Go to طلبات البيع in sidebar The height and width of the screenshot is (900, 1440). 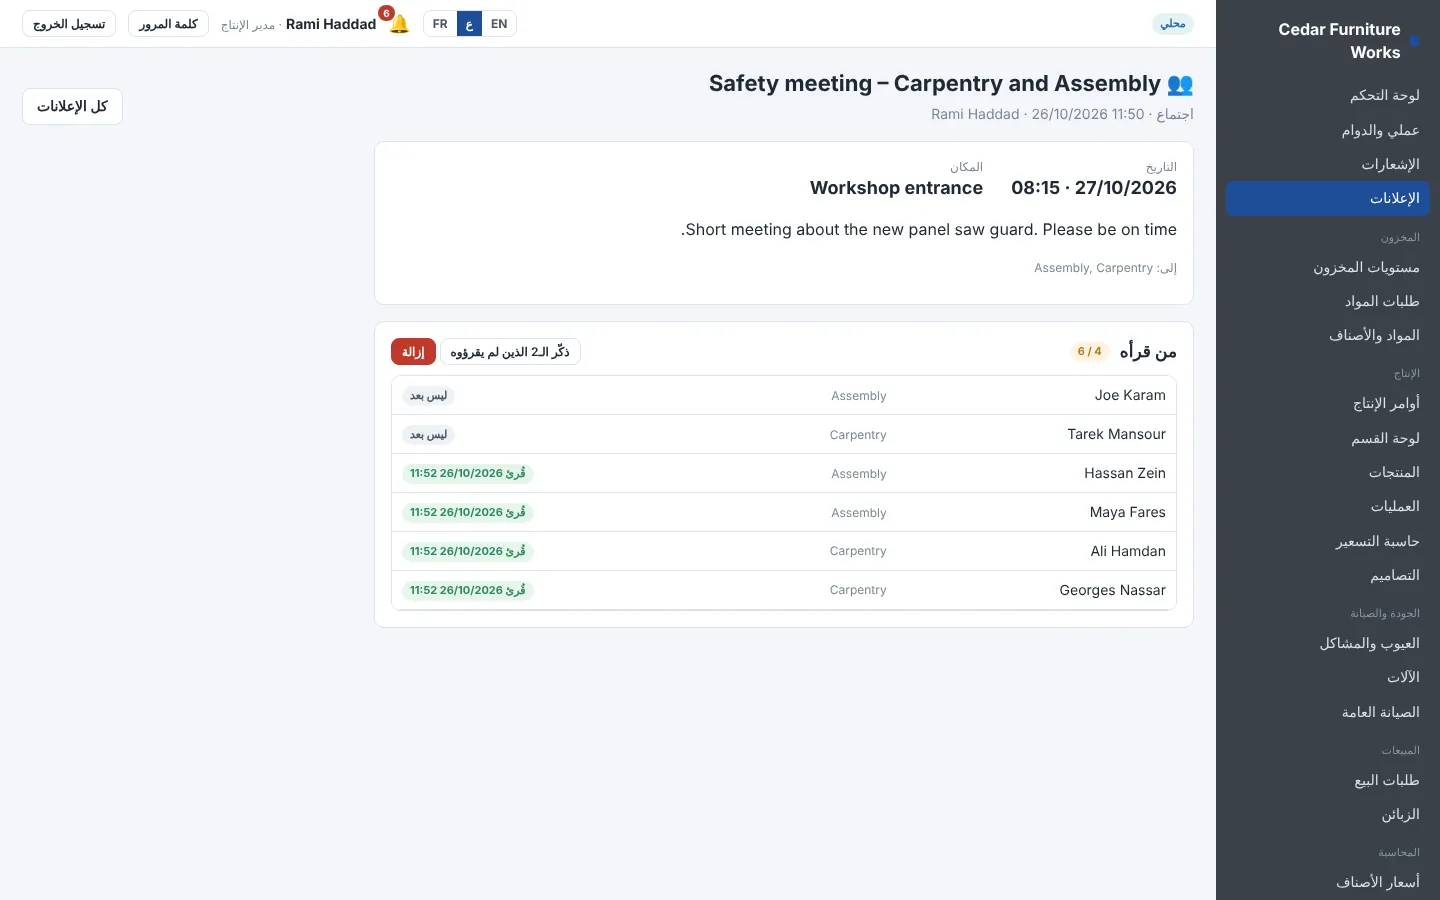(x=1327, y=780)
